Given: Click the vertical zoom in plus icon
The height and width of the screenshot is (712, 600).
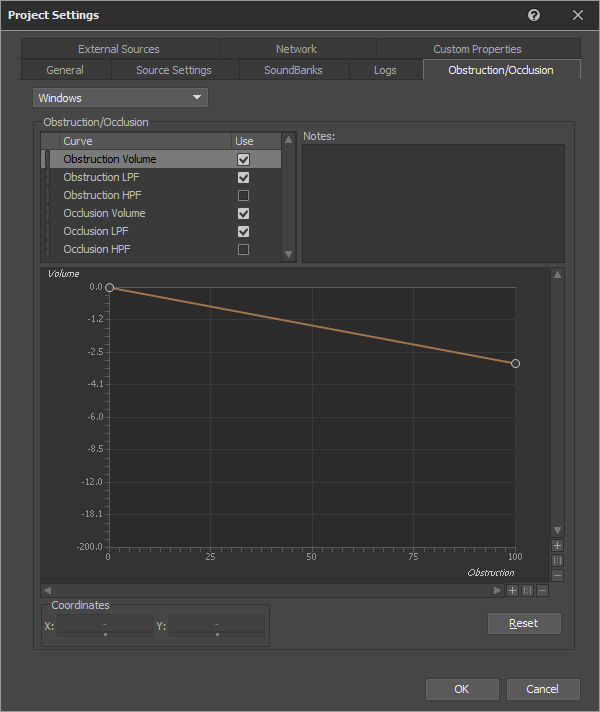Looking at the screenshot, I should (x=557, y=546).
